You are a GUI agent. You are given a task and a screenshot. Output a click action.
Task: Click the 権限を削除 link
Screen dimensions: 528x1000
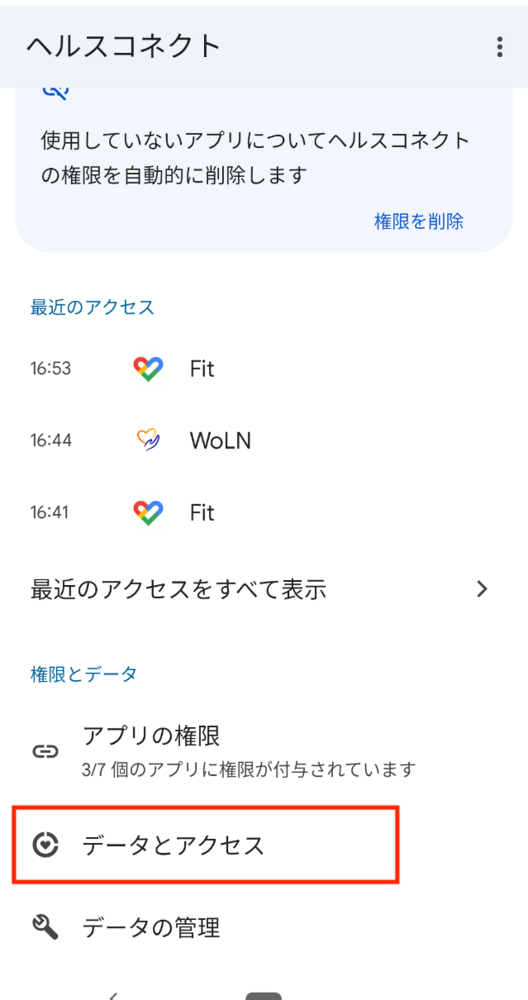pyautogui.click(x=418, y=221)
